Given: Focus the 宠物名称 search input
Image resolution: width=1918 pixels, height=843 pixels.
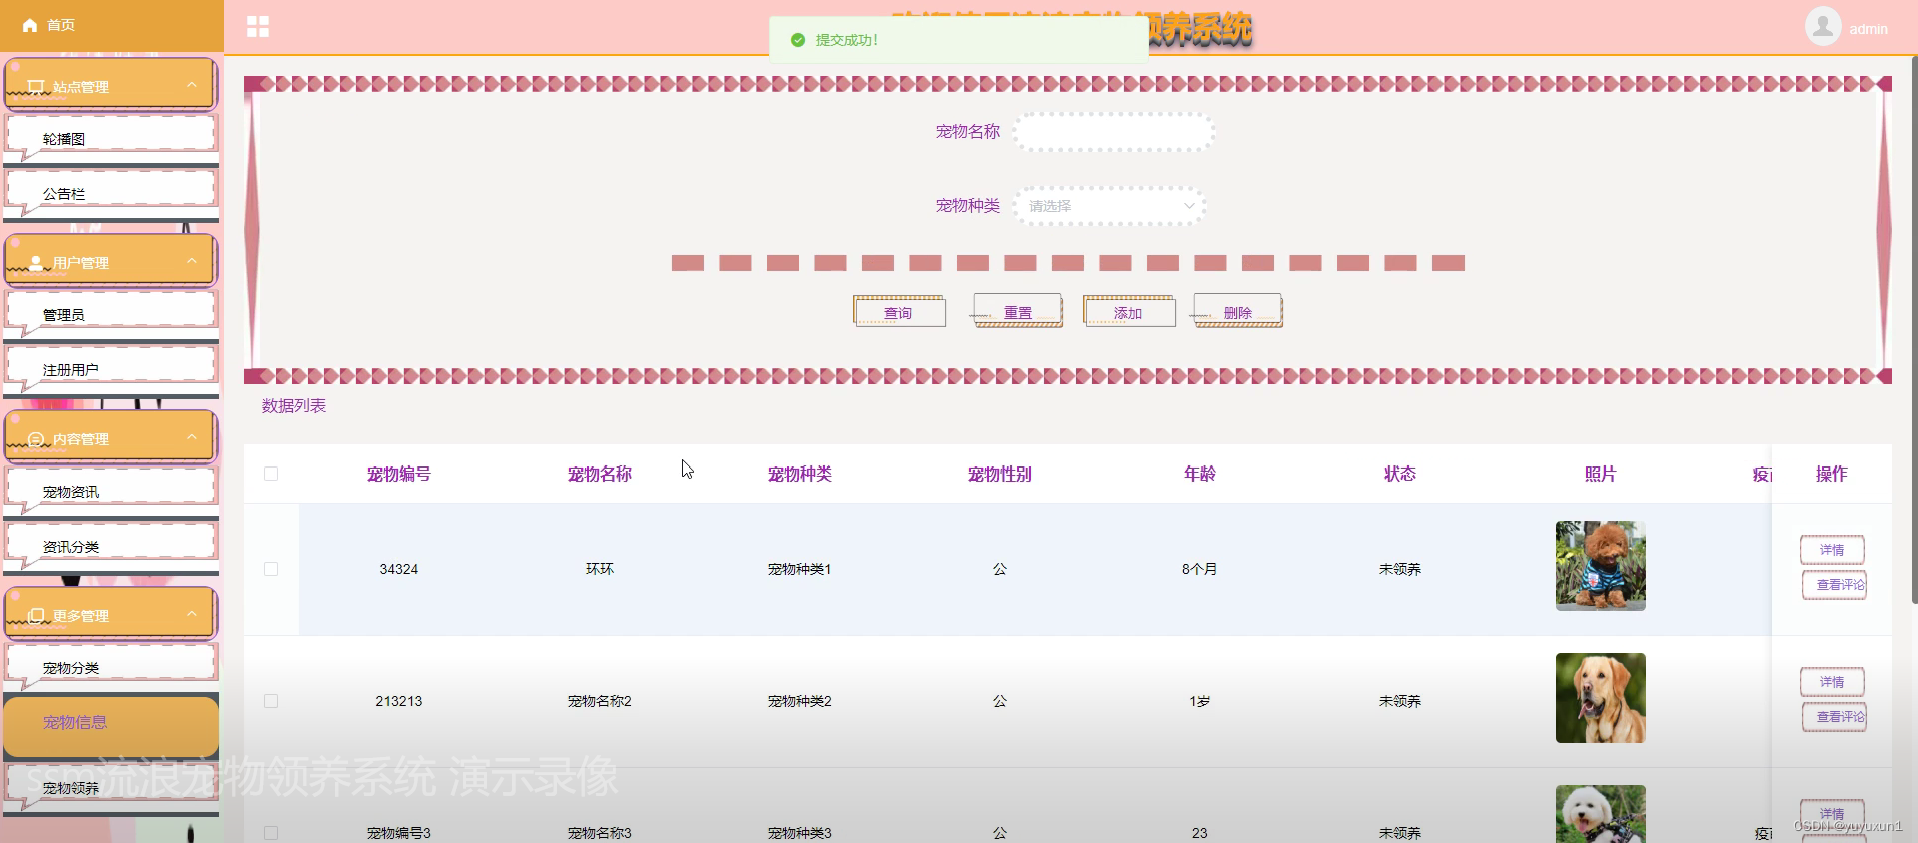Looking at the screenshot, I should [1114, 132].
